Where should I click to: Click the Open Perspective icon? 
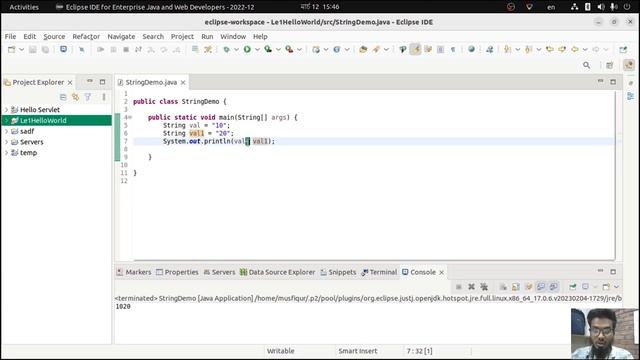tap(610, 65)
